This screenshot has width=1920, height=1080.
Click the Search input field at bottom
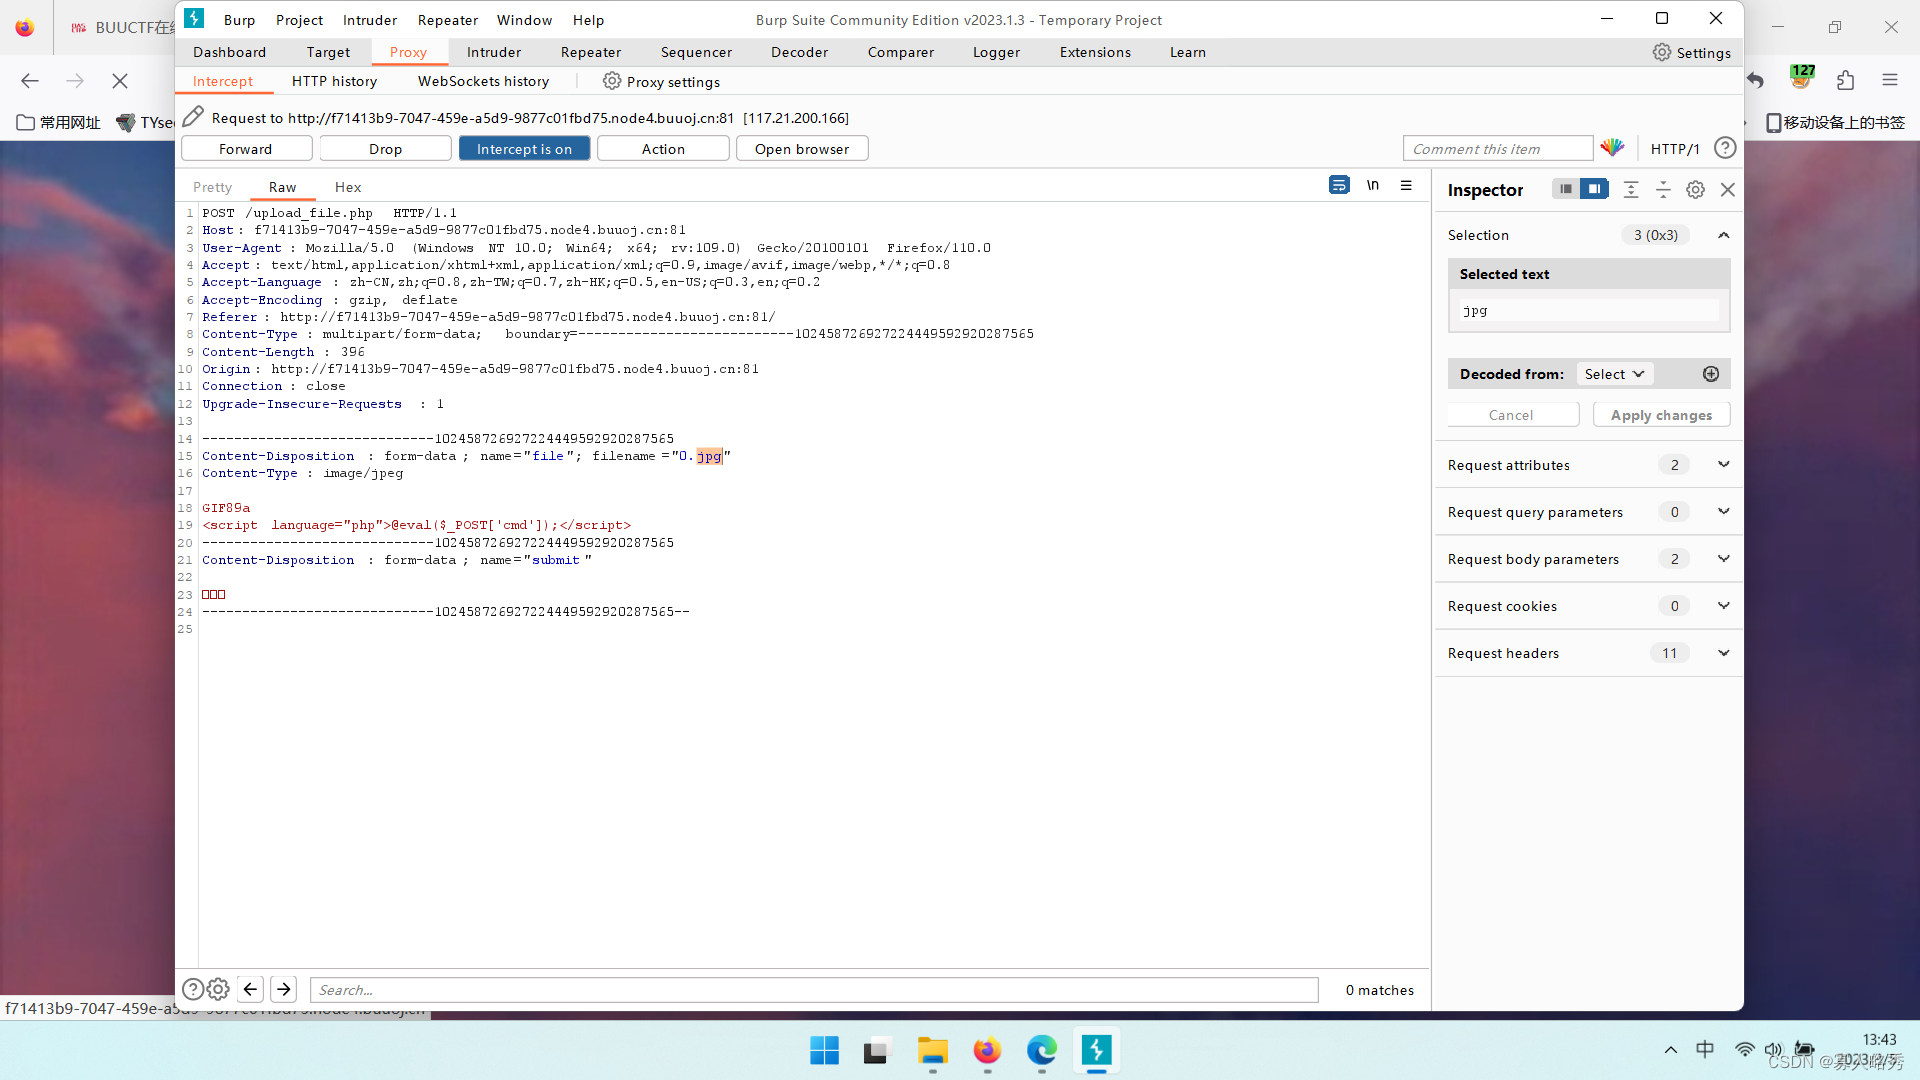[x=813, y=990]
